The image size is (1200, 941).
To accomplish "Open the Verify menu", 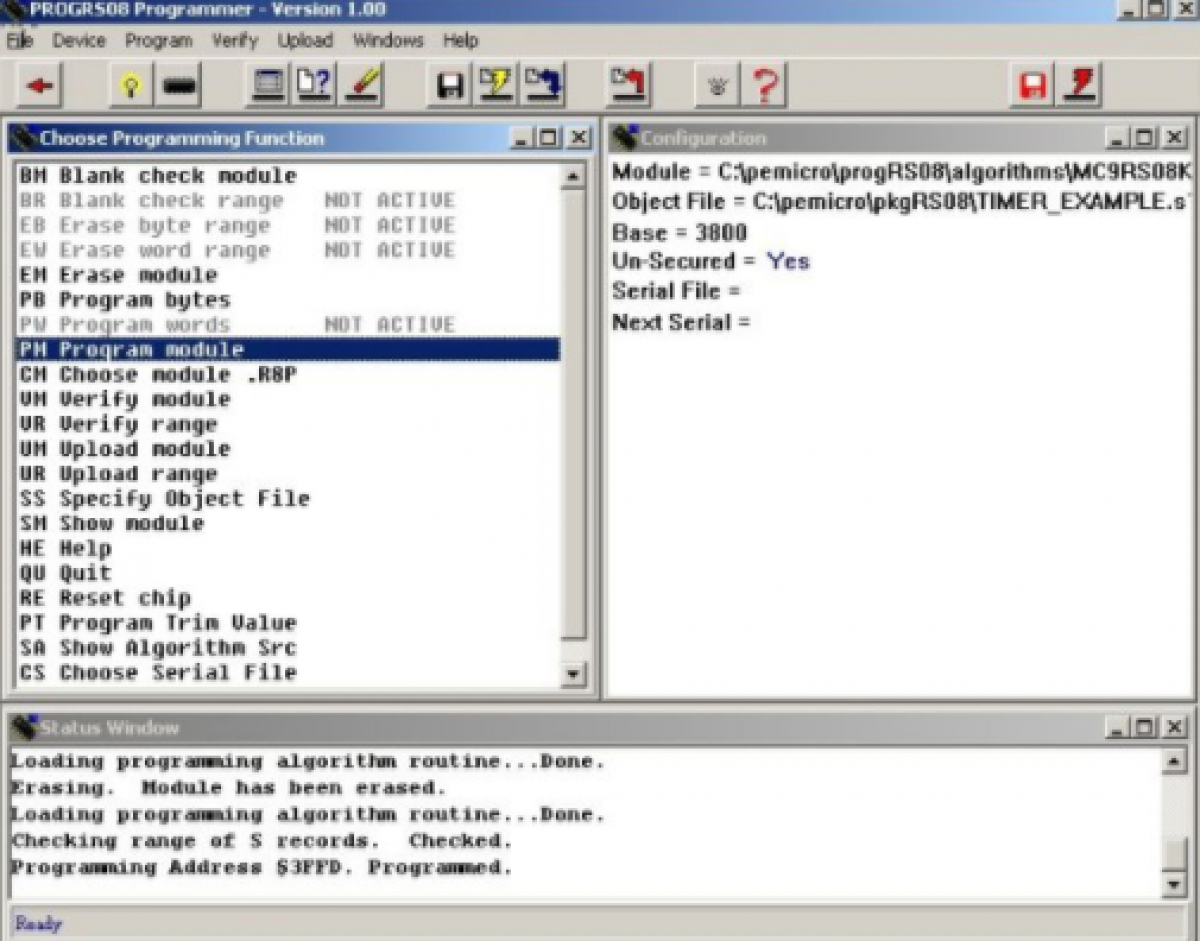I will tap(234, 41).
